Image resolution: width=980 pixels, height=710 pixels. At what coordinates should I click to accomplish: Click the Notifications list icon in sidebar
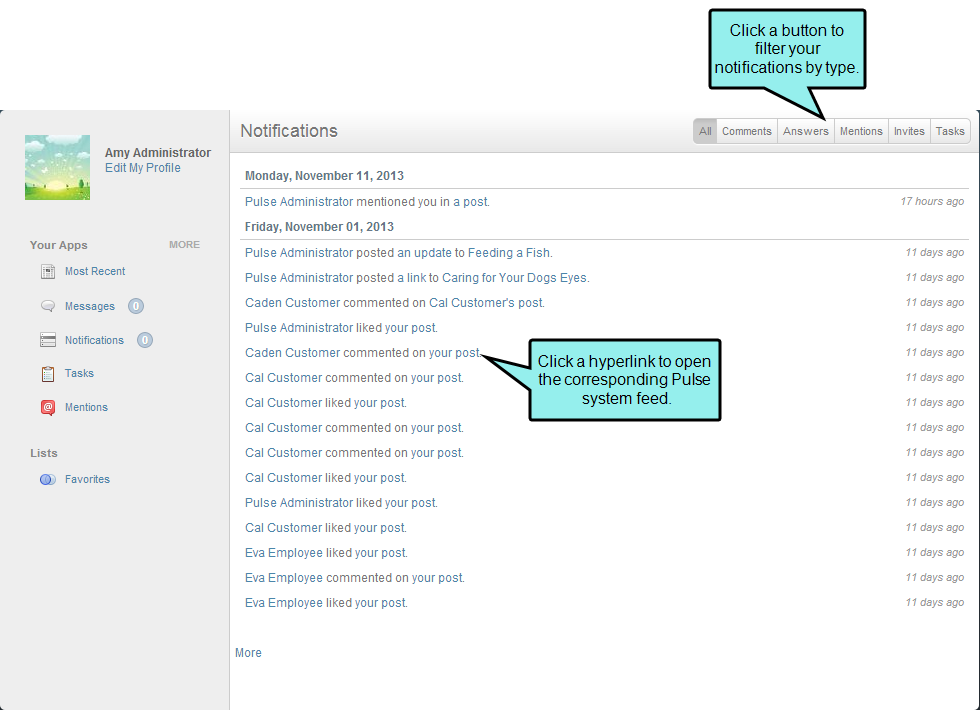(x=48, y=340)
